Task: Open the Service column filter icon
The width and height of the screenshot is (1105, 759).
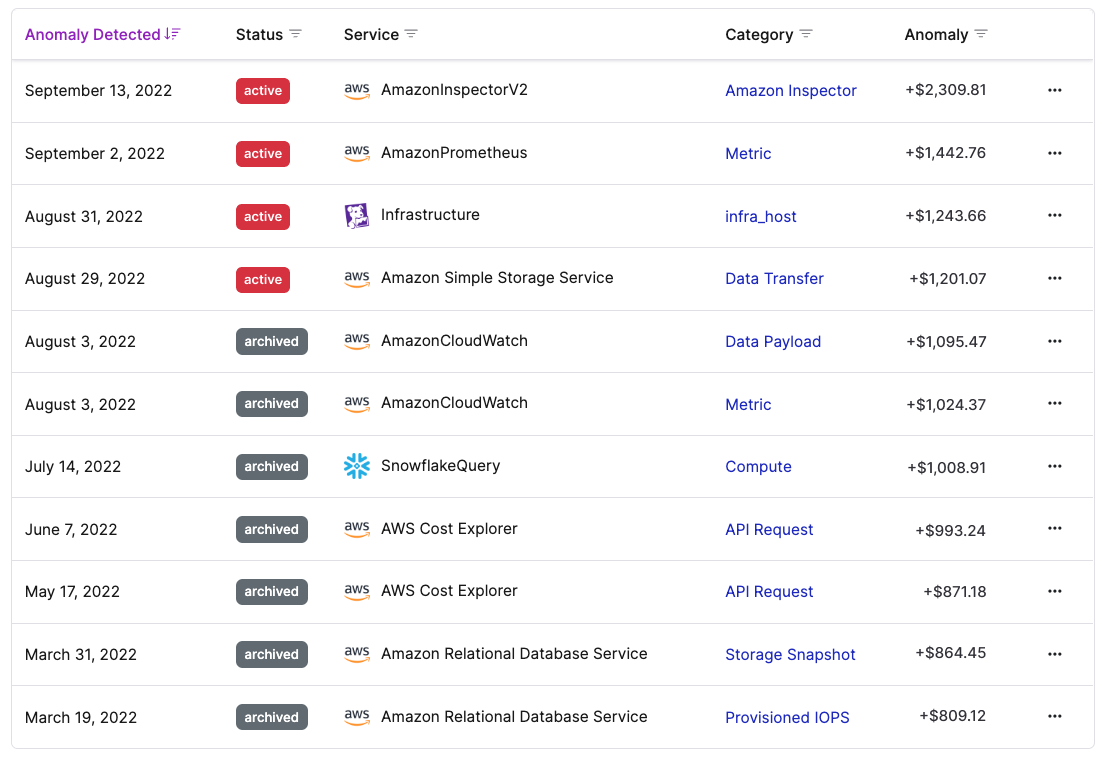Action: pyautogui.click(x=412, y=34)
